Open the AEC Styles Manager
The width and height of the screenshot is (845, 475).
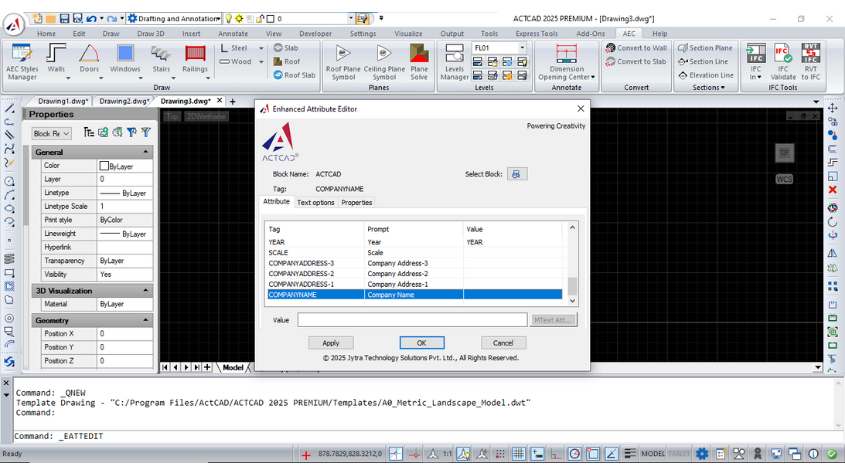(22, 62)
